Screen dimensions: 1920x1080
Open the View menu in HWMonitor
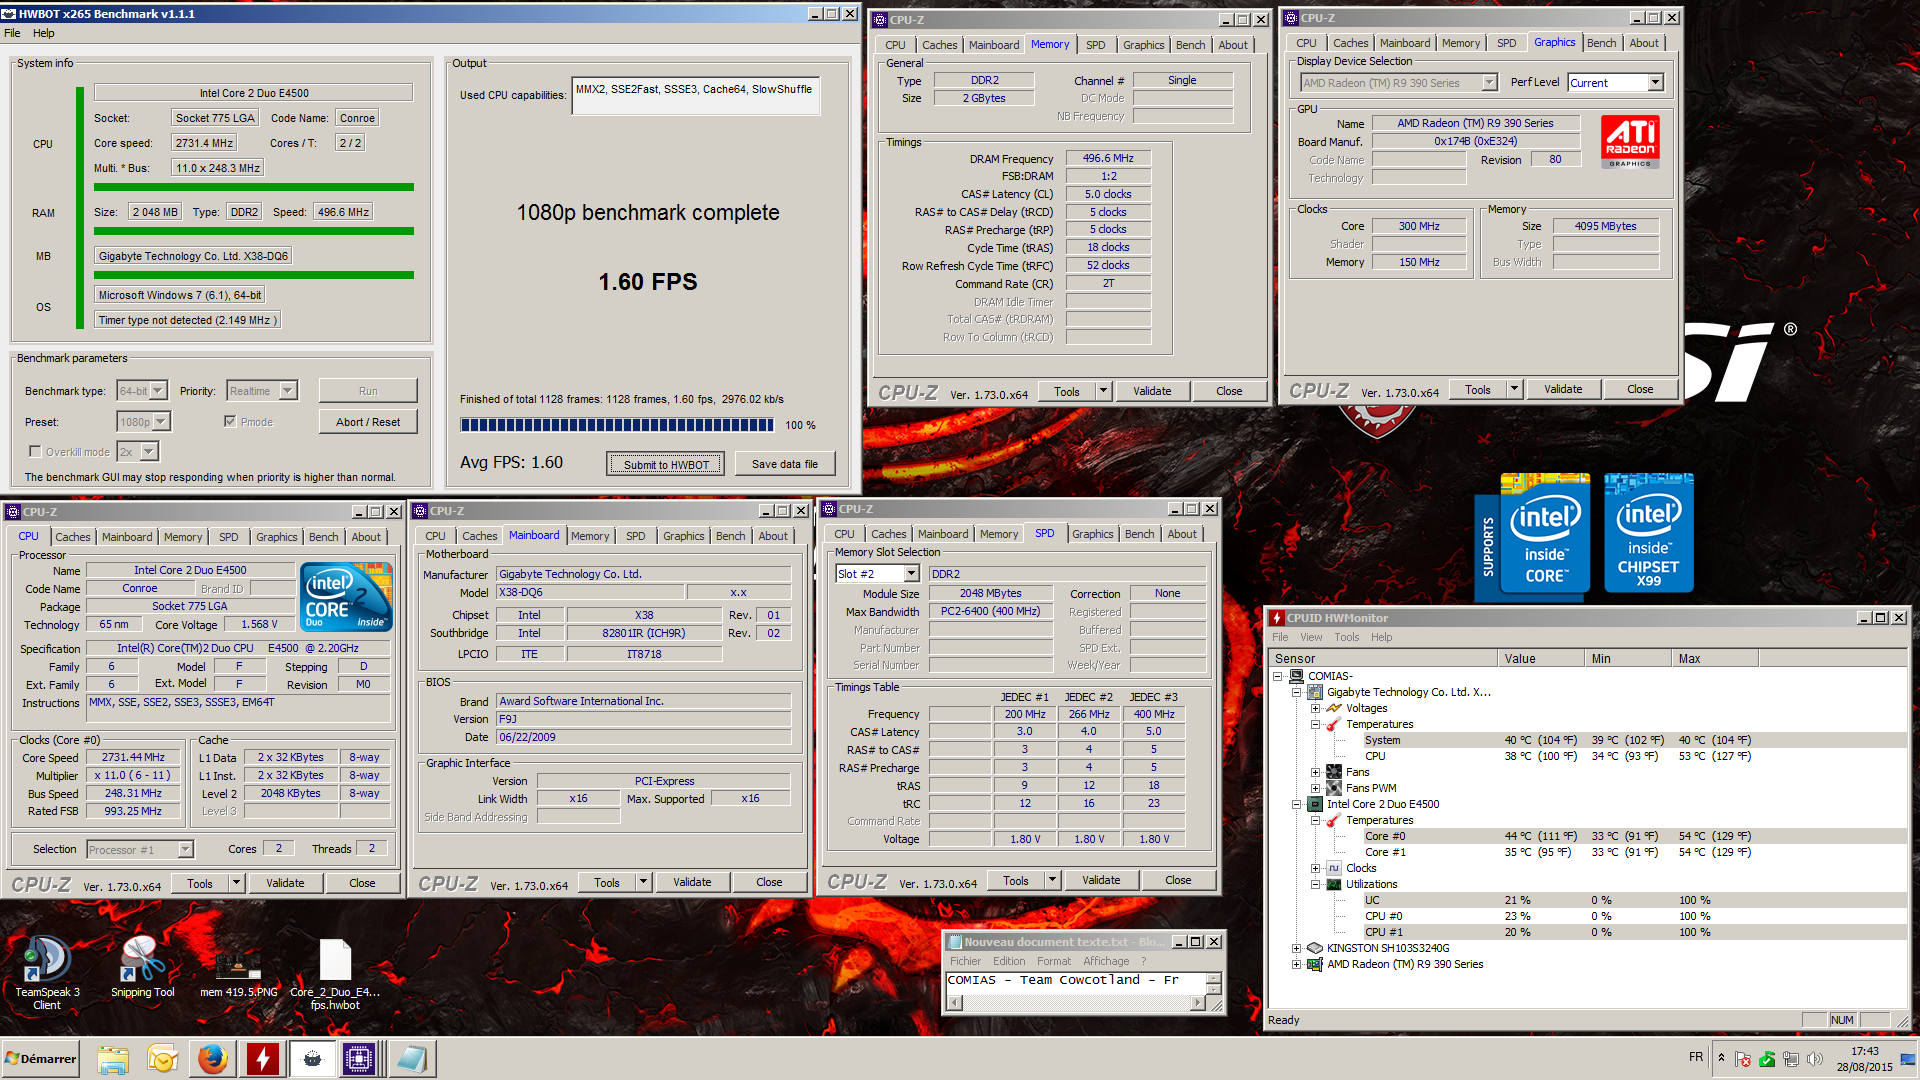click(1310, 637)
